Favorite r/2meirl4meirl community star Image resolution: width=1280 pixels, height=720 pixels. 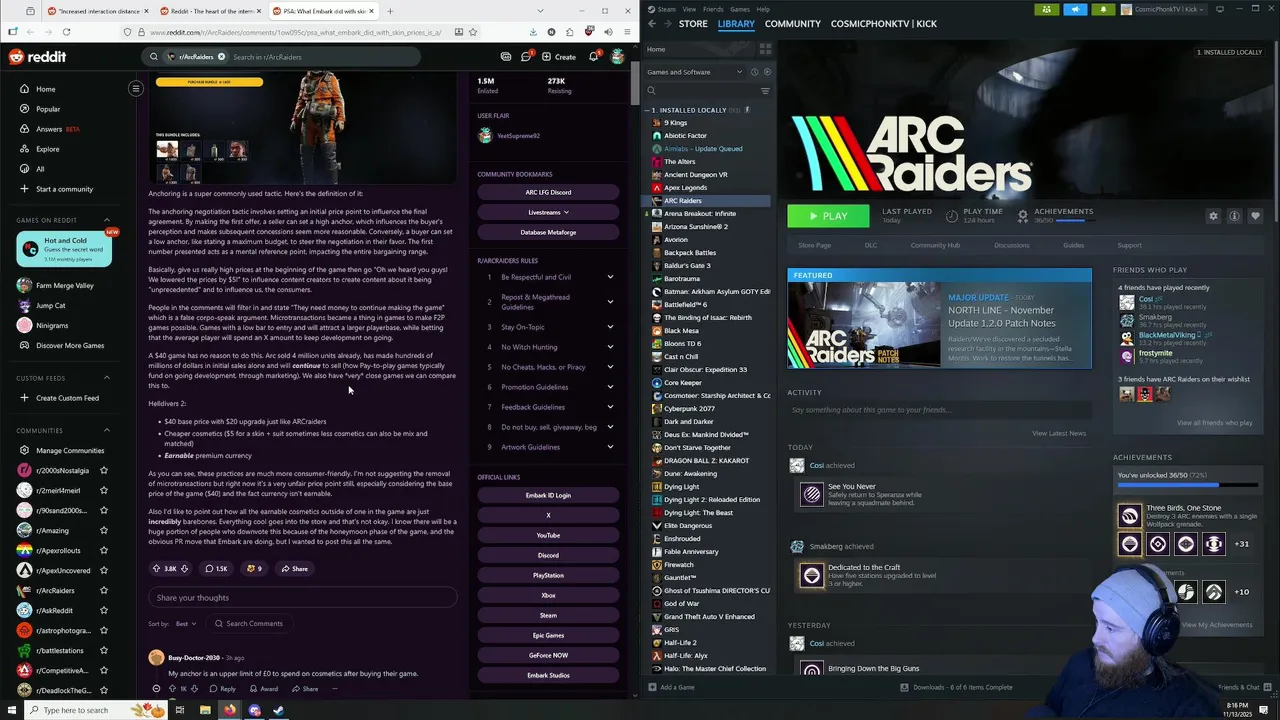(x=103, y=491)
